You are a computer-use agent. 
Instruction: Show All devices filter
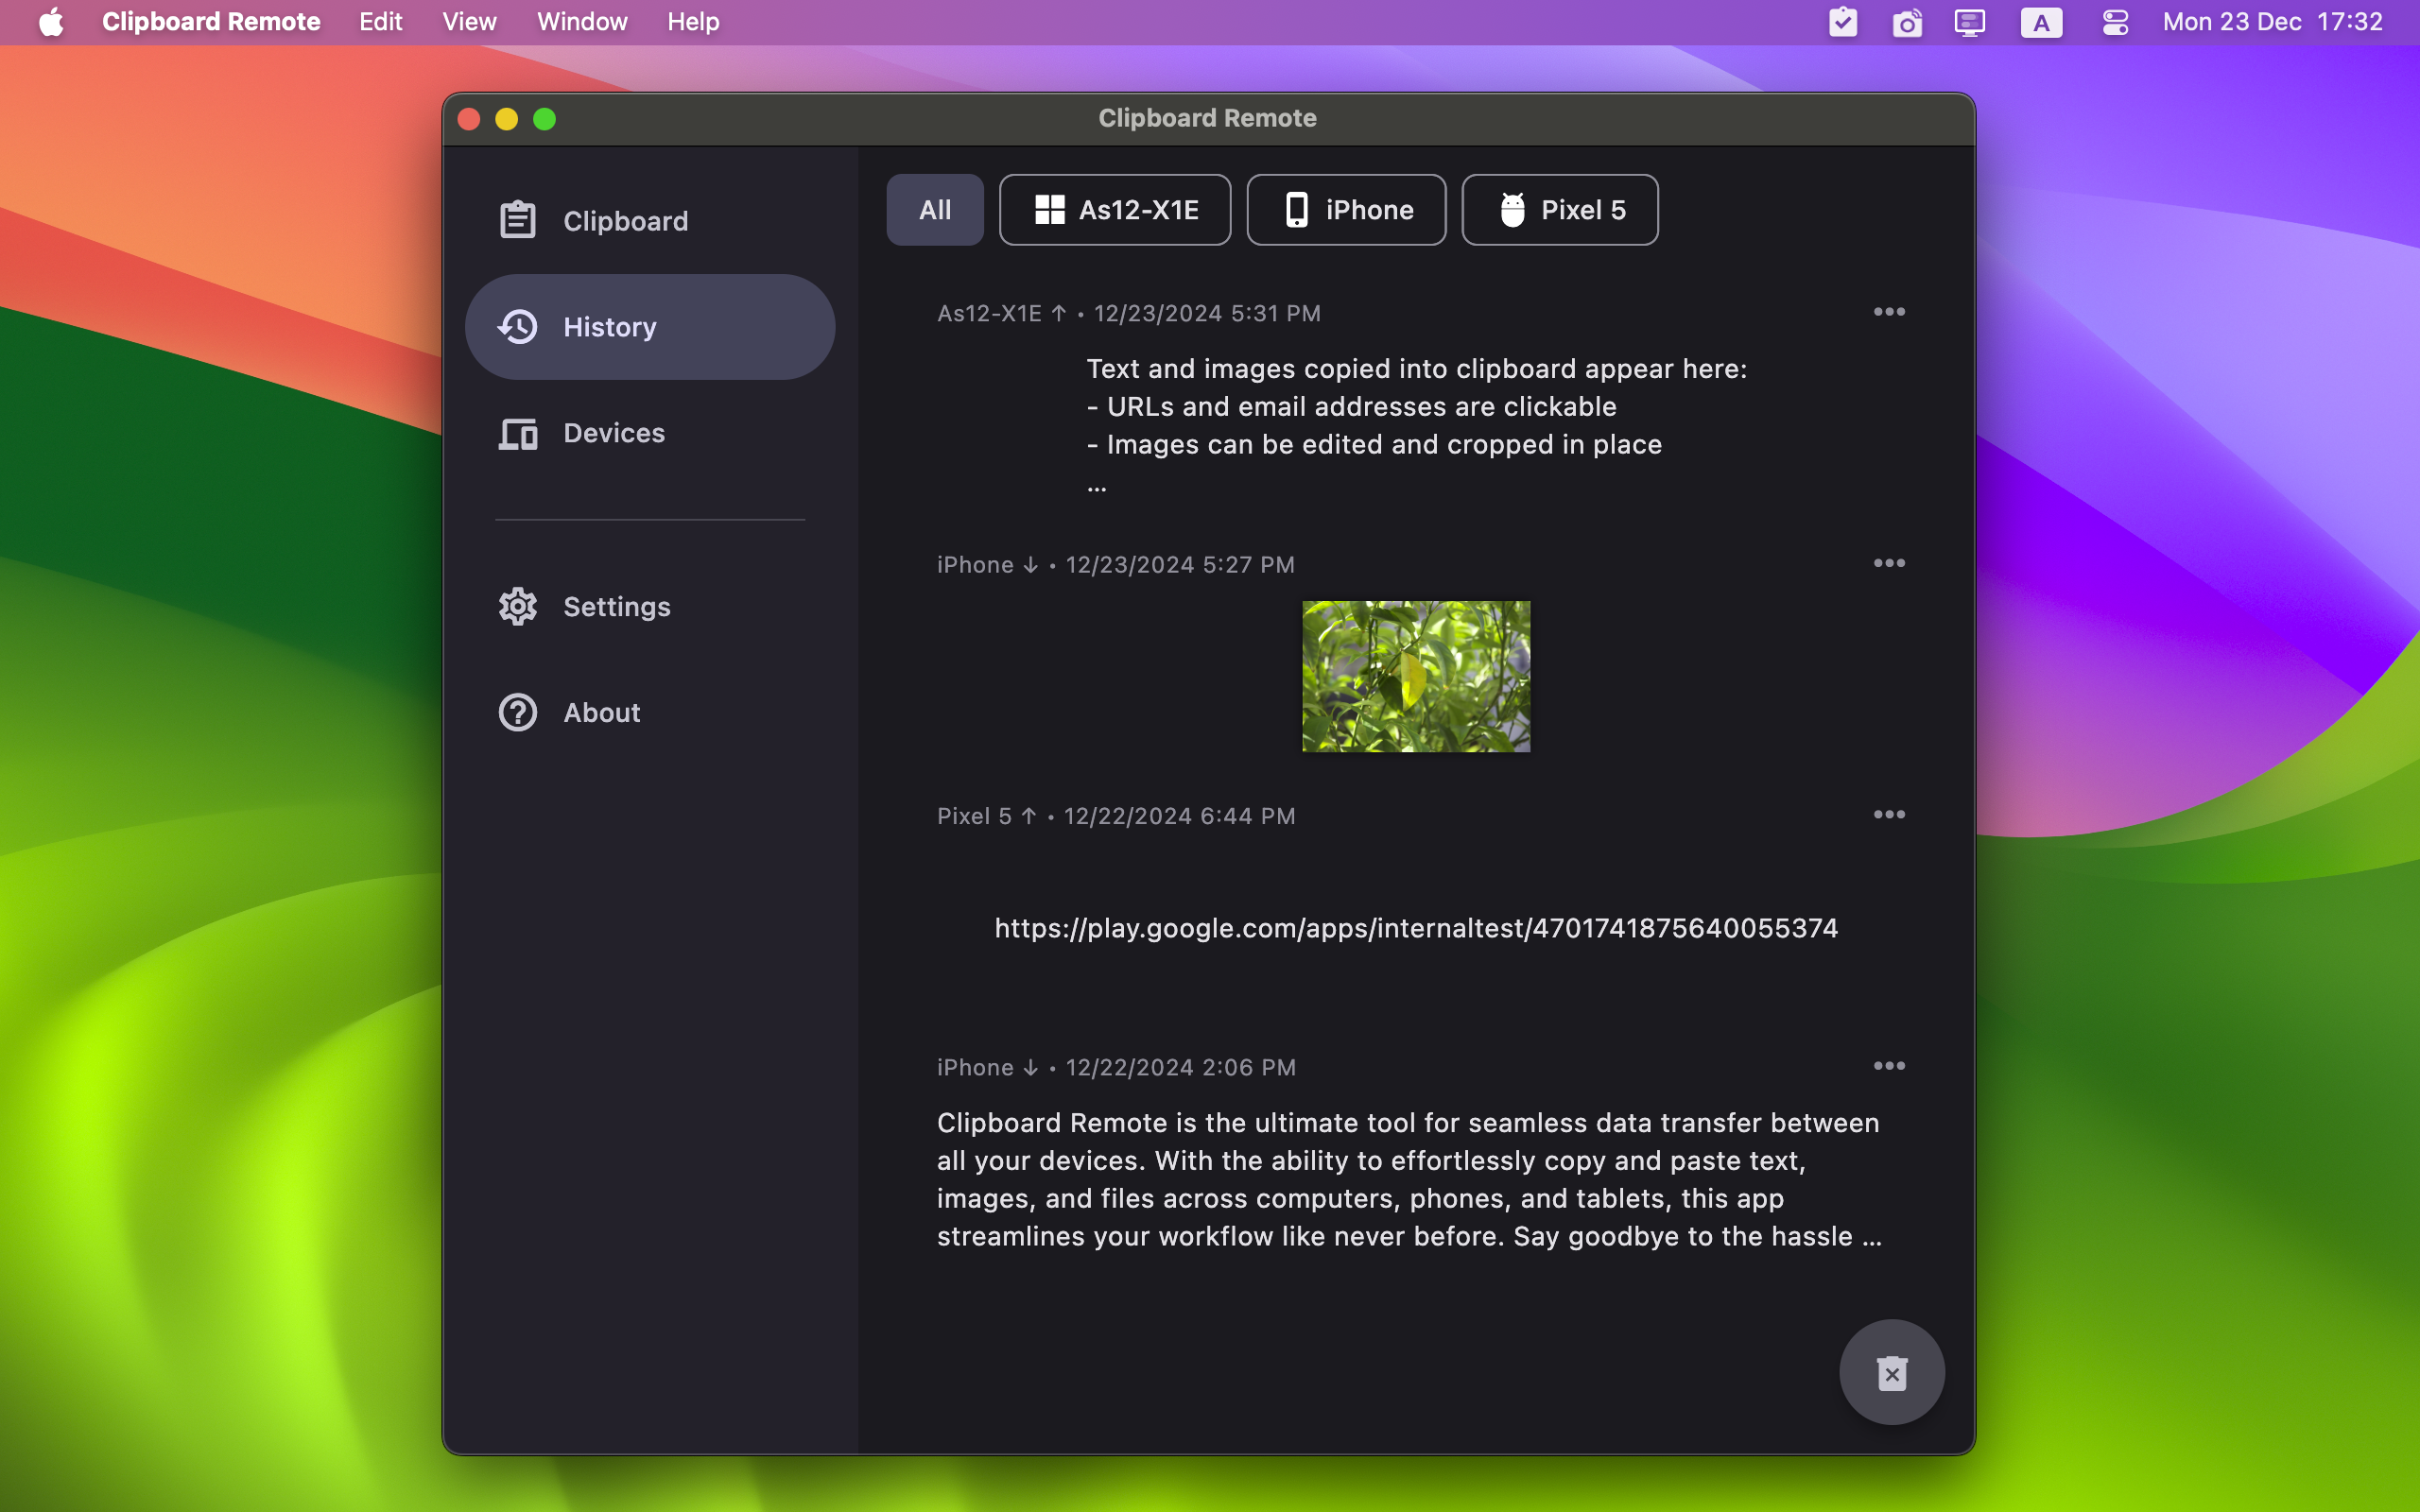point(935,210)
